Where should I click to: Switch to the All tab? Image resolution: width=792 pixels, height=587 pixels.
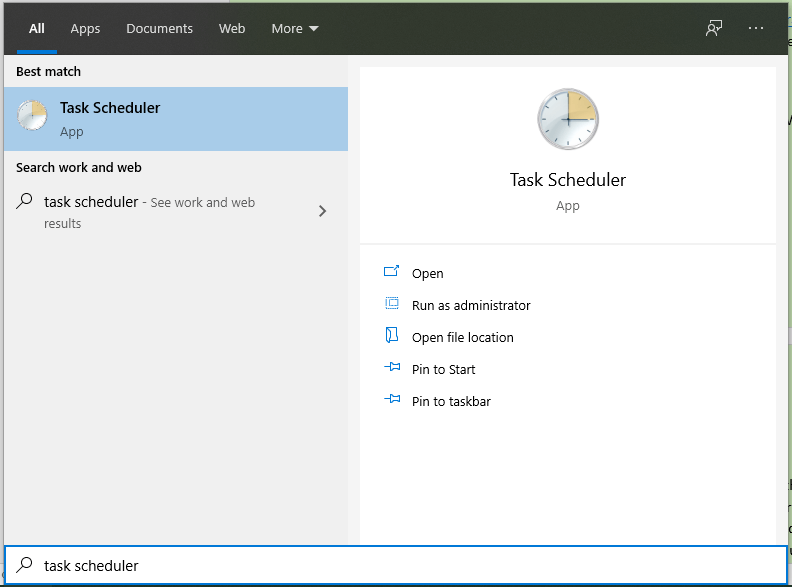tap(37, 28)
